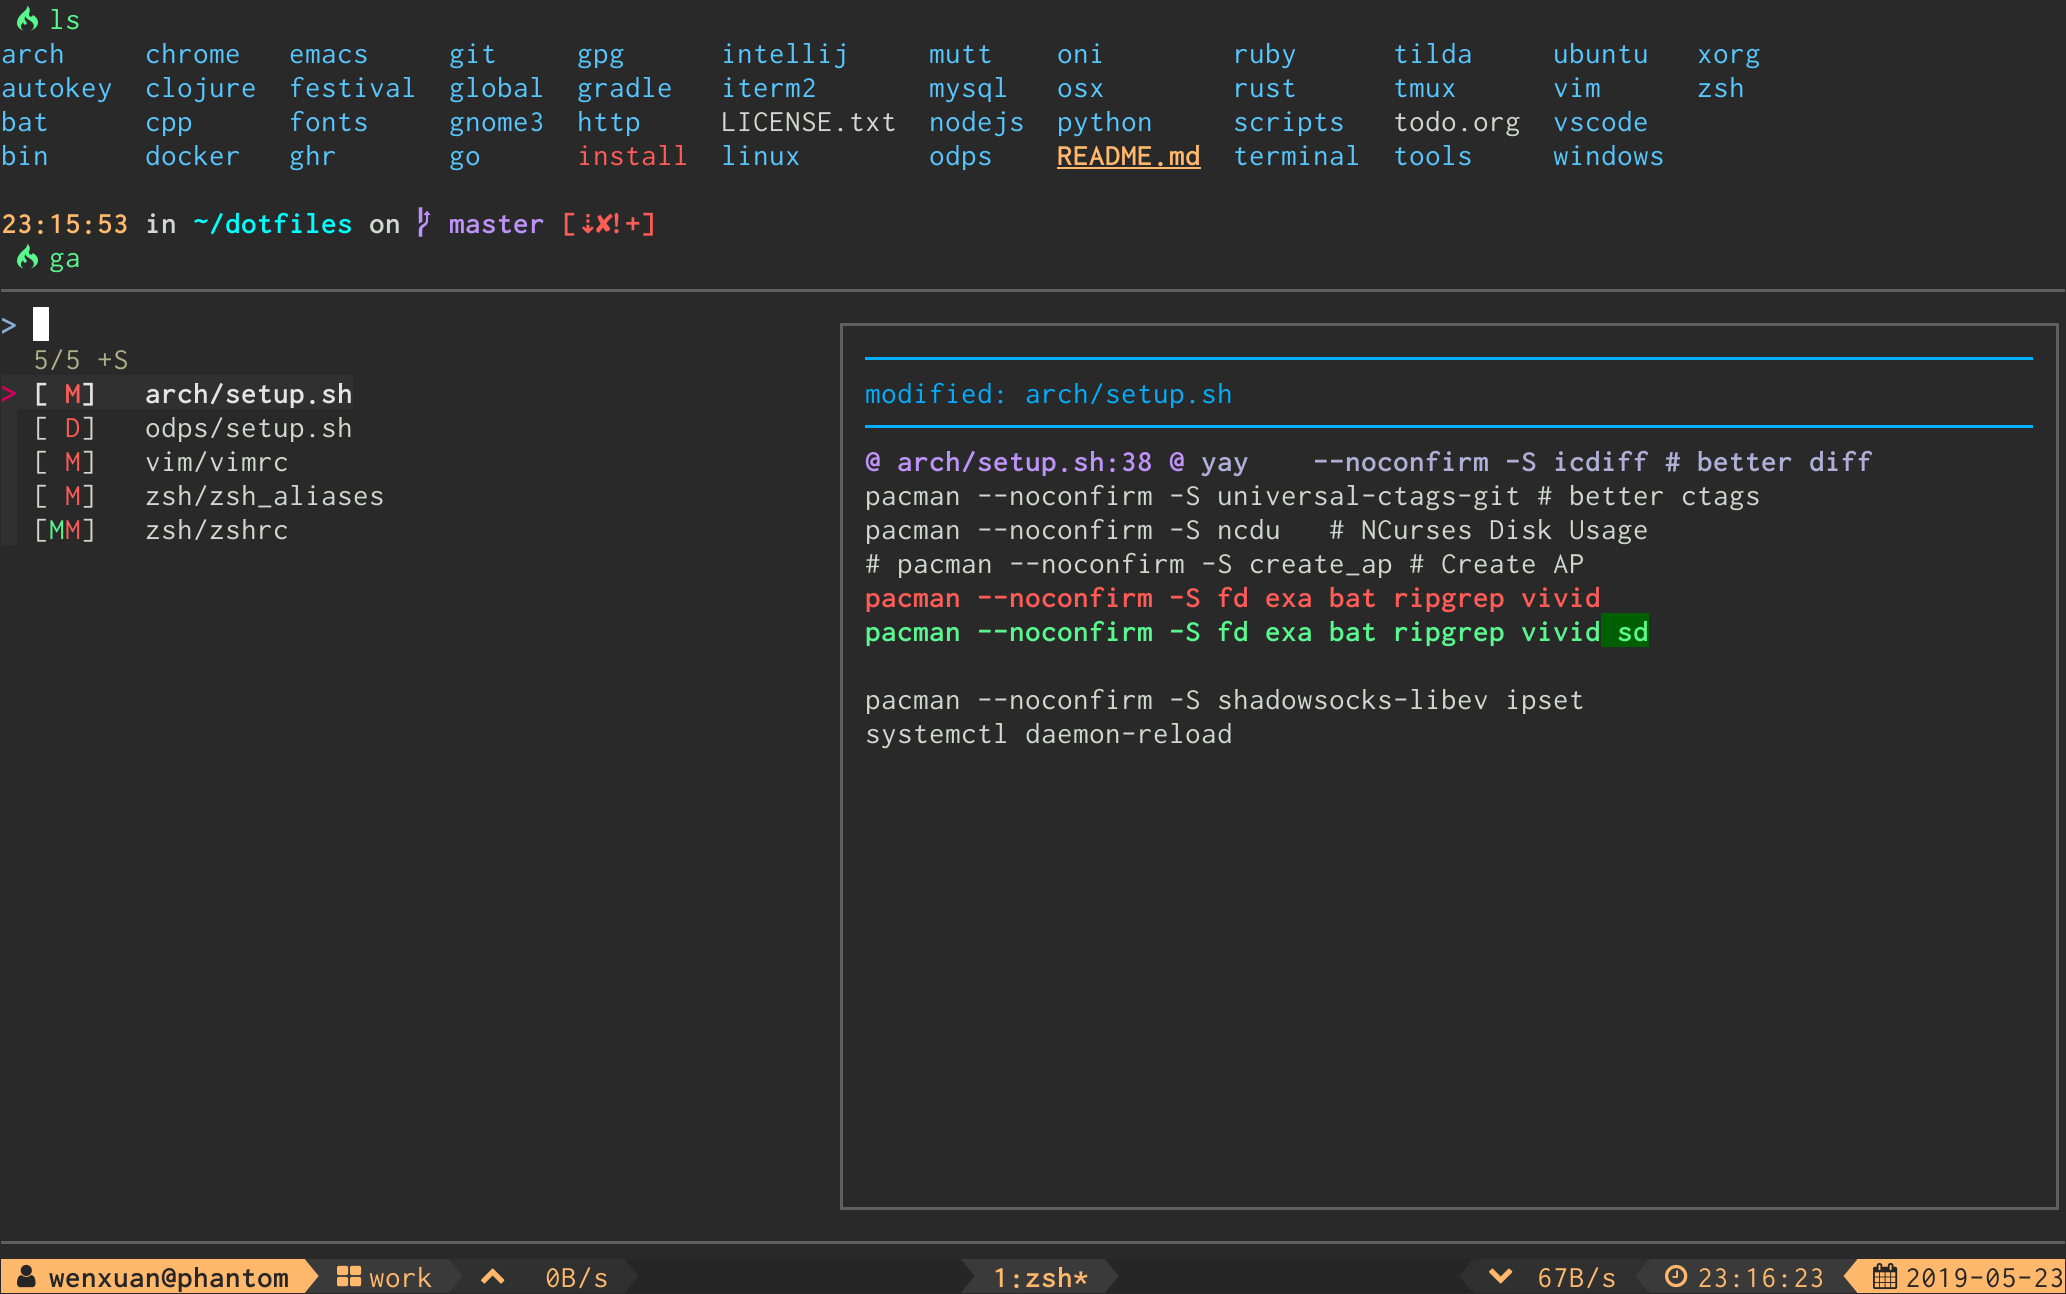
Task: Switch to the 1:zsh* tmux window
Action: (1040, 1276)
